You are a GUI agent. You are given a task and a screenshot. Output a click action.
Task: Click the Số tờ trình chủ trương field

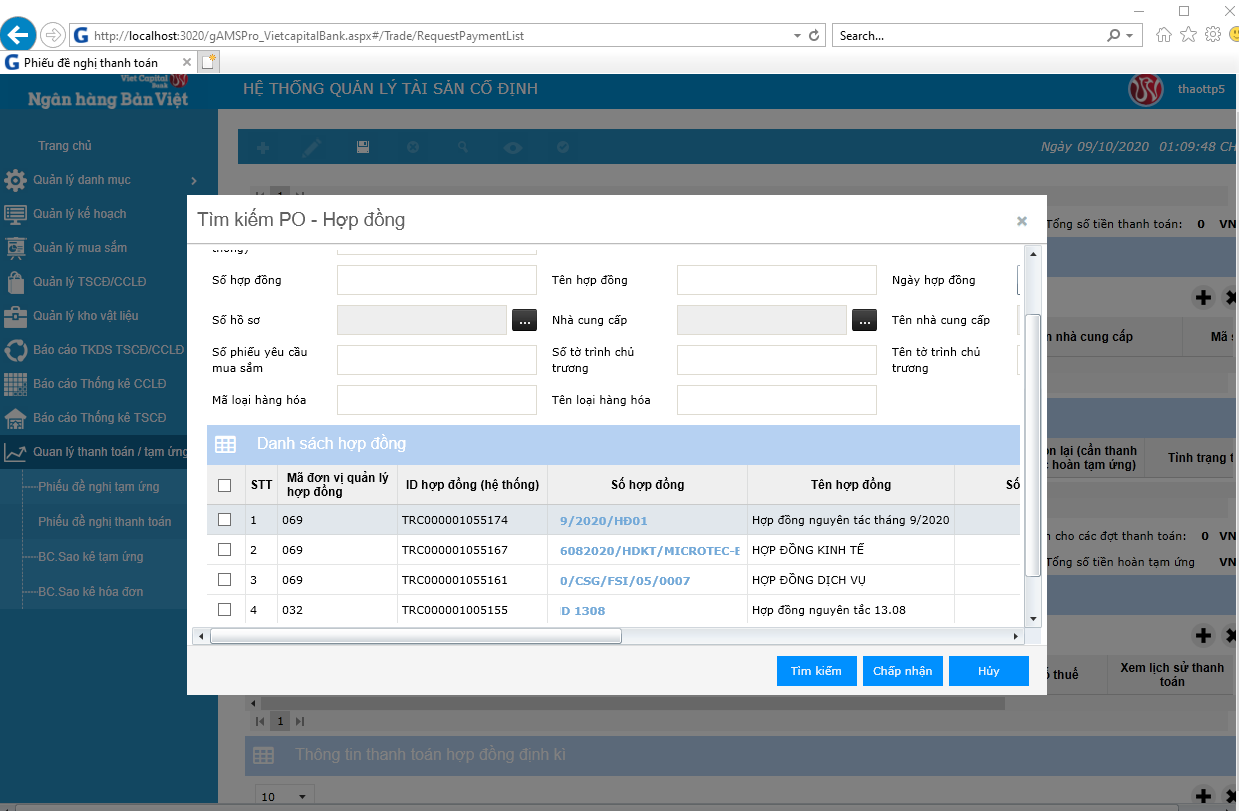[x=777, y=360]
